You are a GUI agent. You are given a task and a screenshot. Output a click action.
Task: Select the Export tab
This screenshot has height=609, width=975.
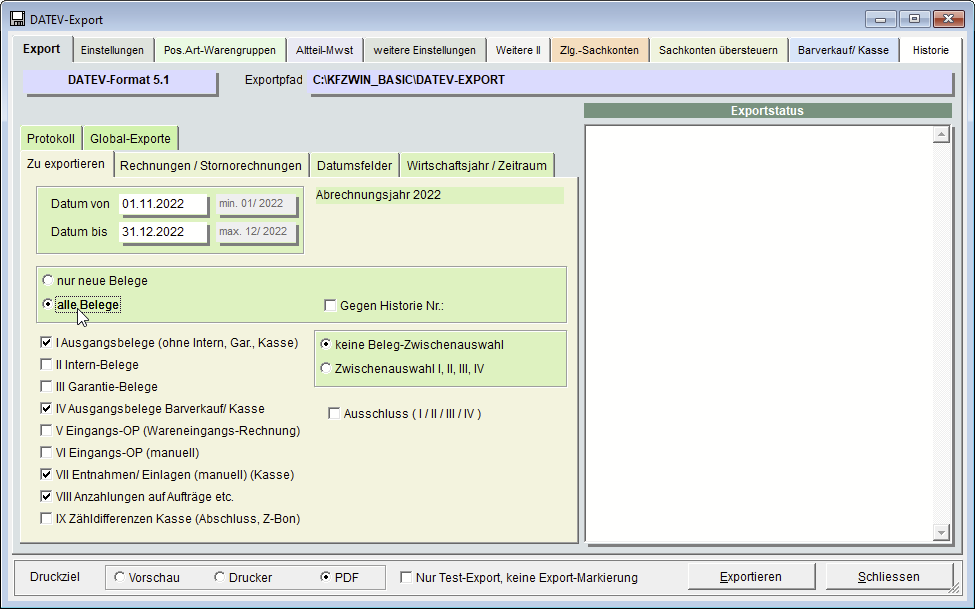[x=42, y=49]
